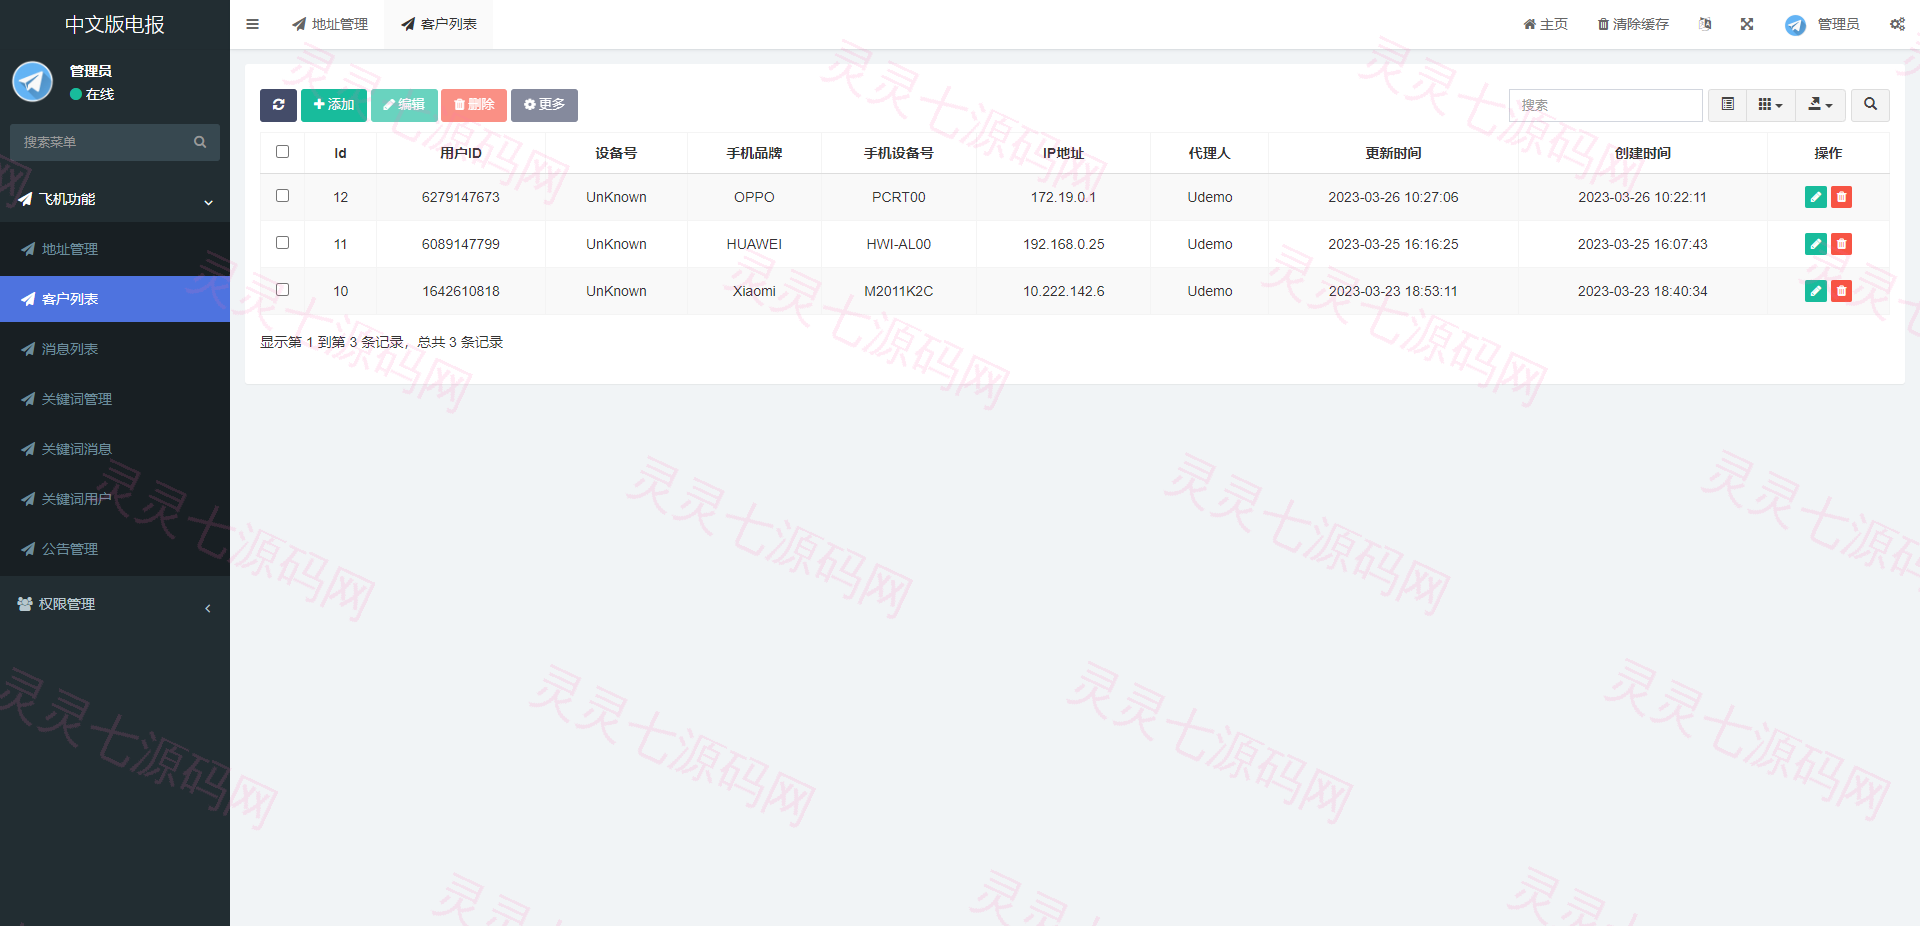The height and width of the screenshot is (926, 1920).
Task: Click 清除缓存 clear cache link
Action: click(x=1633, y=24)
